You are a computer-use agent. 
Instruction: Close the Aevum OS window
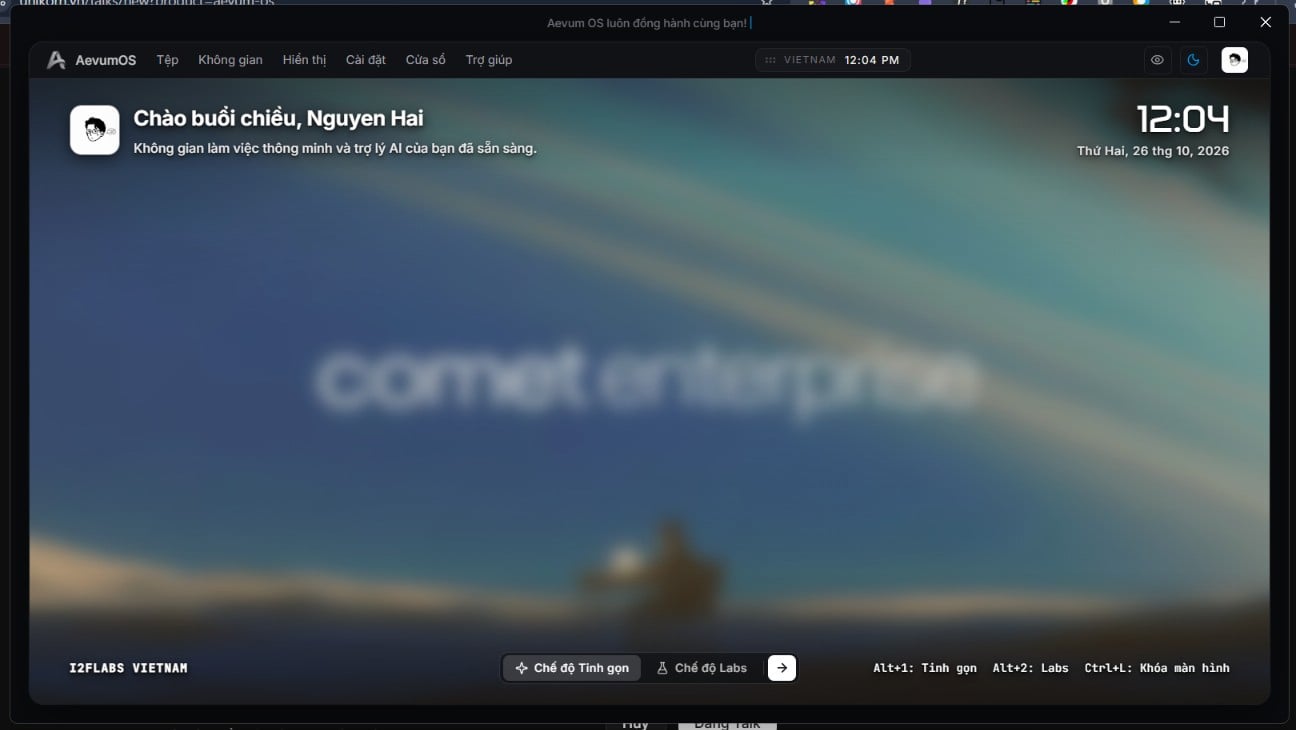(1265, 22)
